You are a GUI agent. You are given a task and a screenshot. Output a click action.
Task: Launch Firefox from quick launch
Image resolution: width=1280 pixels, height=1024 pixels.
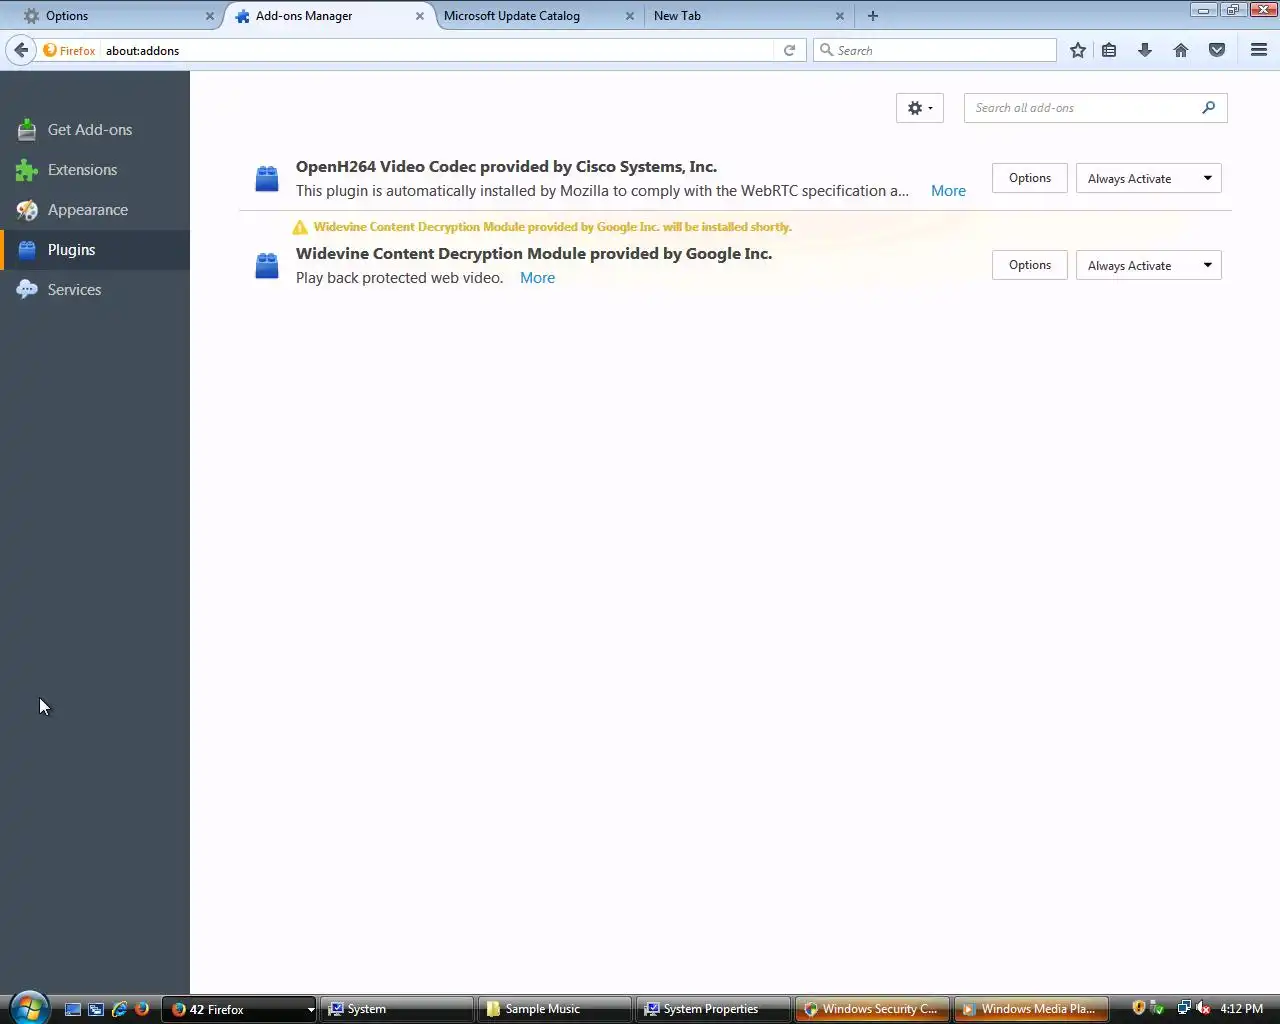[142, 1009]
